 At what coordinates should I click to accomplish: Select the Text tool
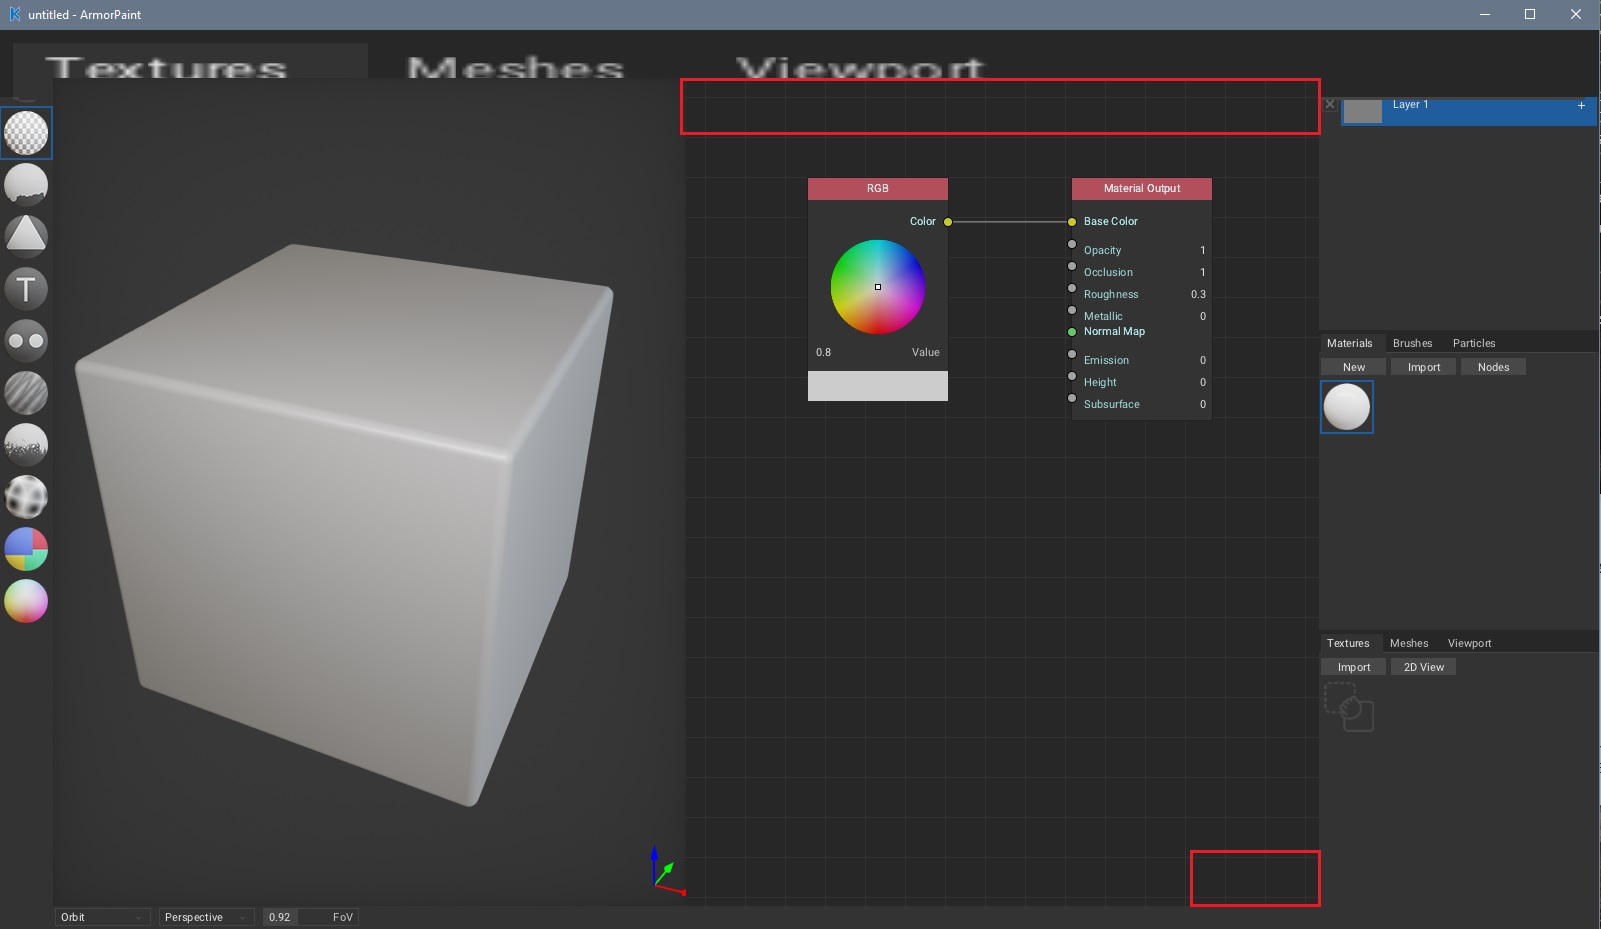26,288
